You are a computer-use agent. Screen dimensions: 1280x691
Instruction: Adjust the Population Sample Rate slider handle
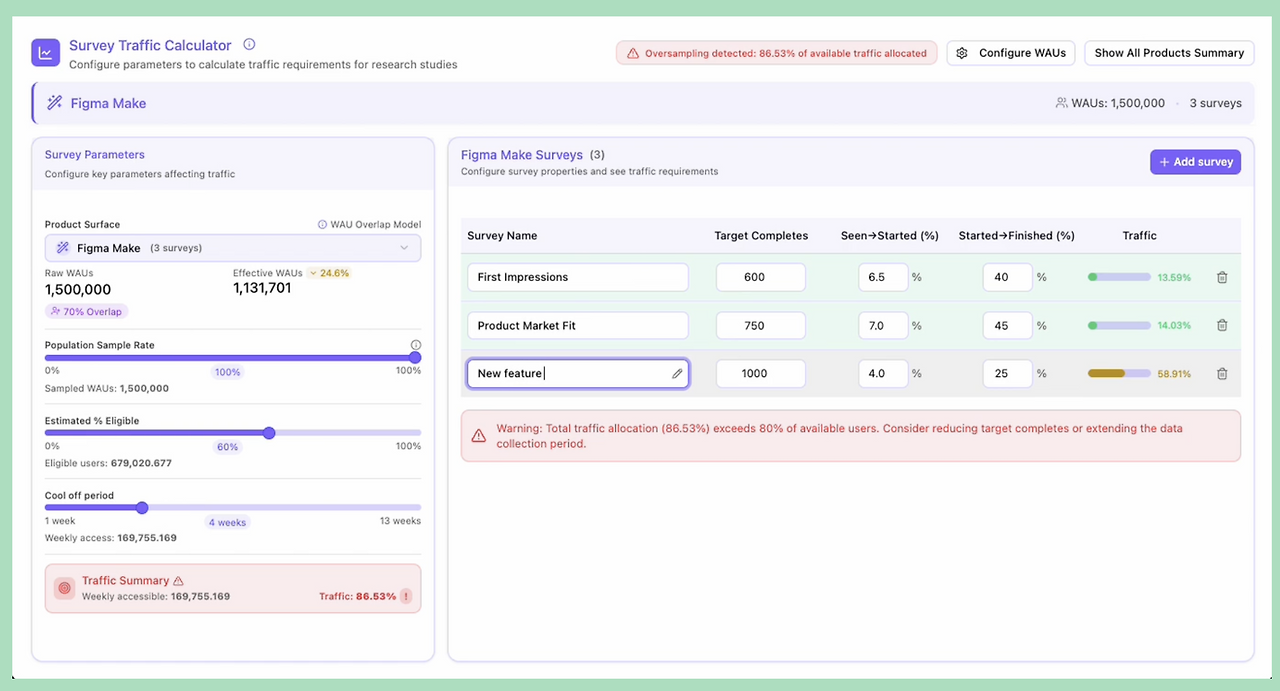coord(415,357)
